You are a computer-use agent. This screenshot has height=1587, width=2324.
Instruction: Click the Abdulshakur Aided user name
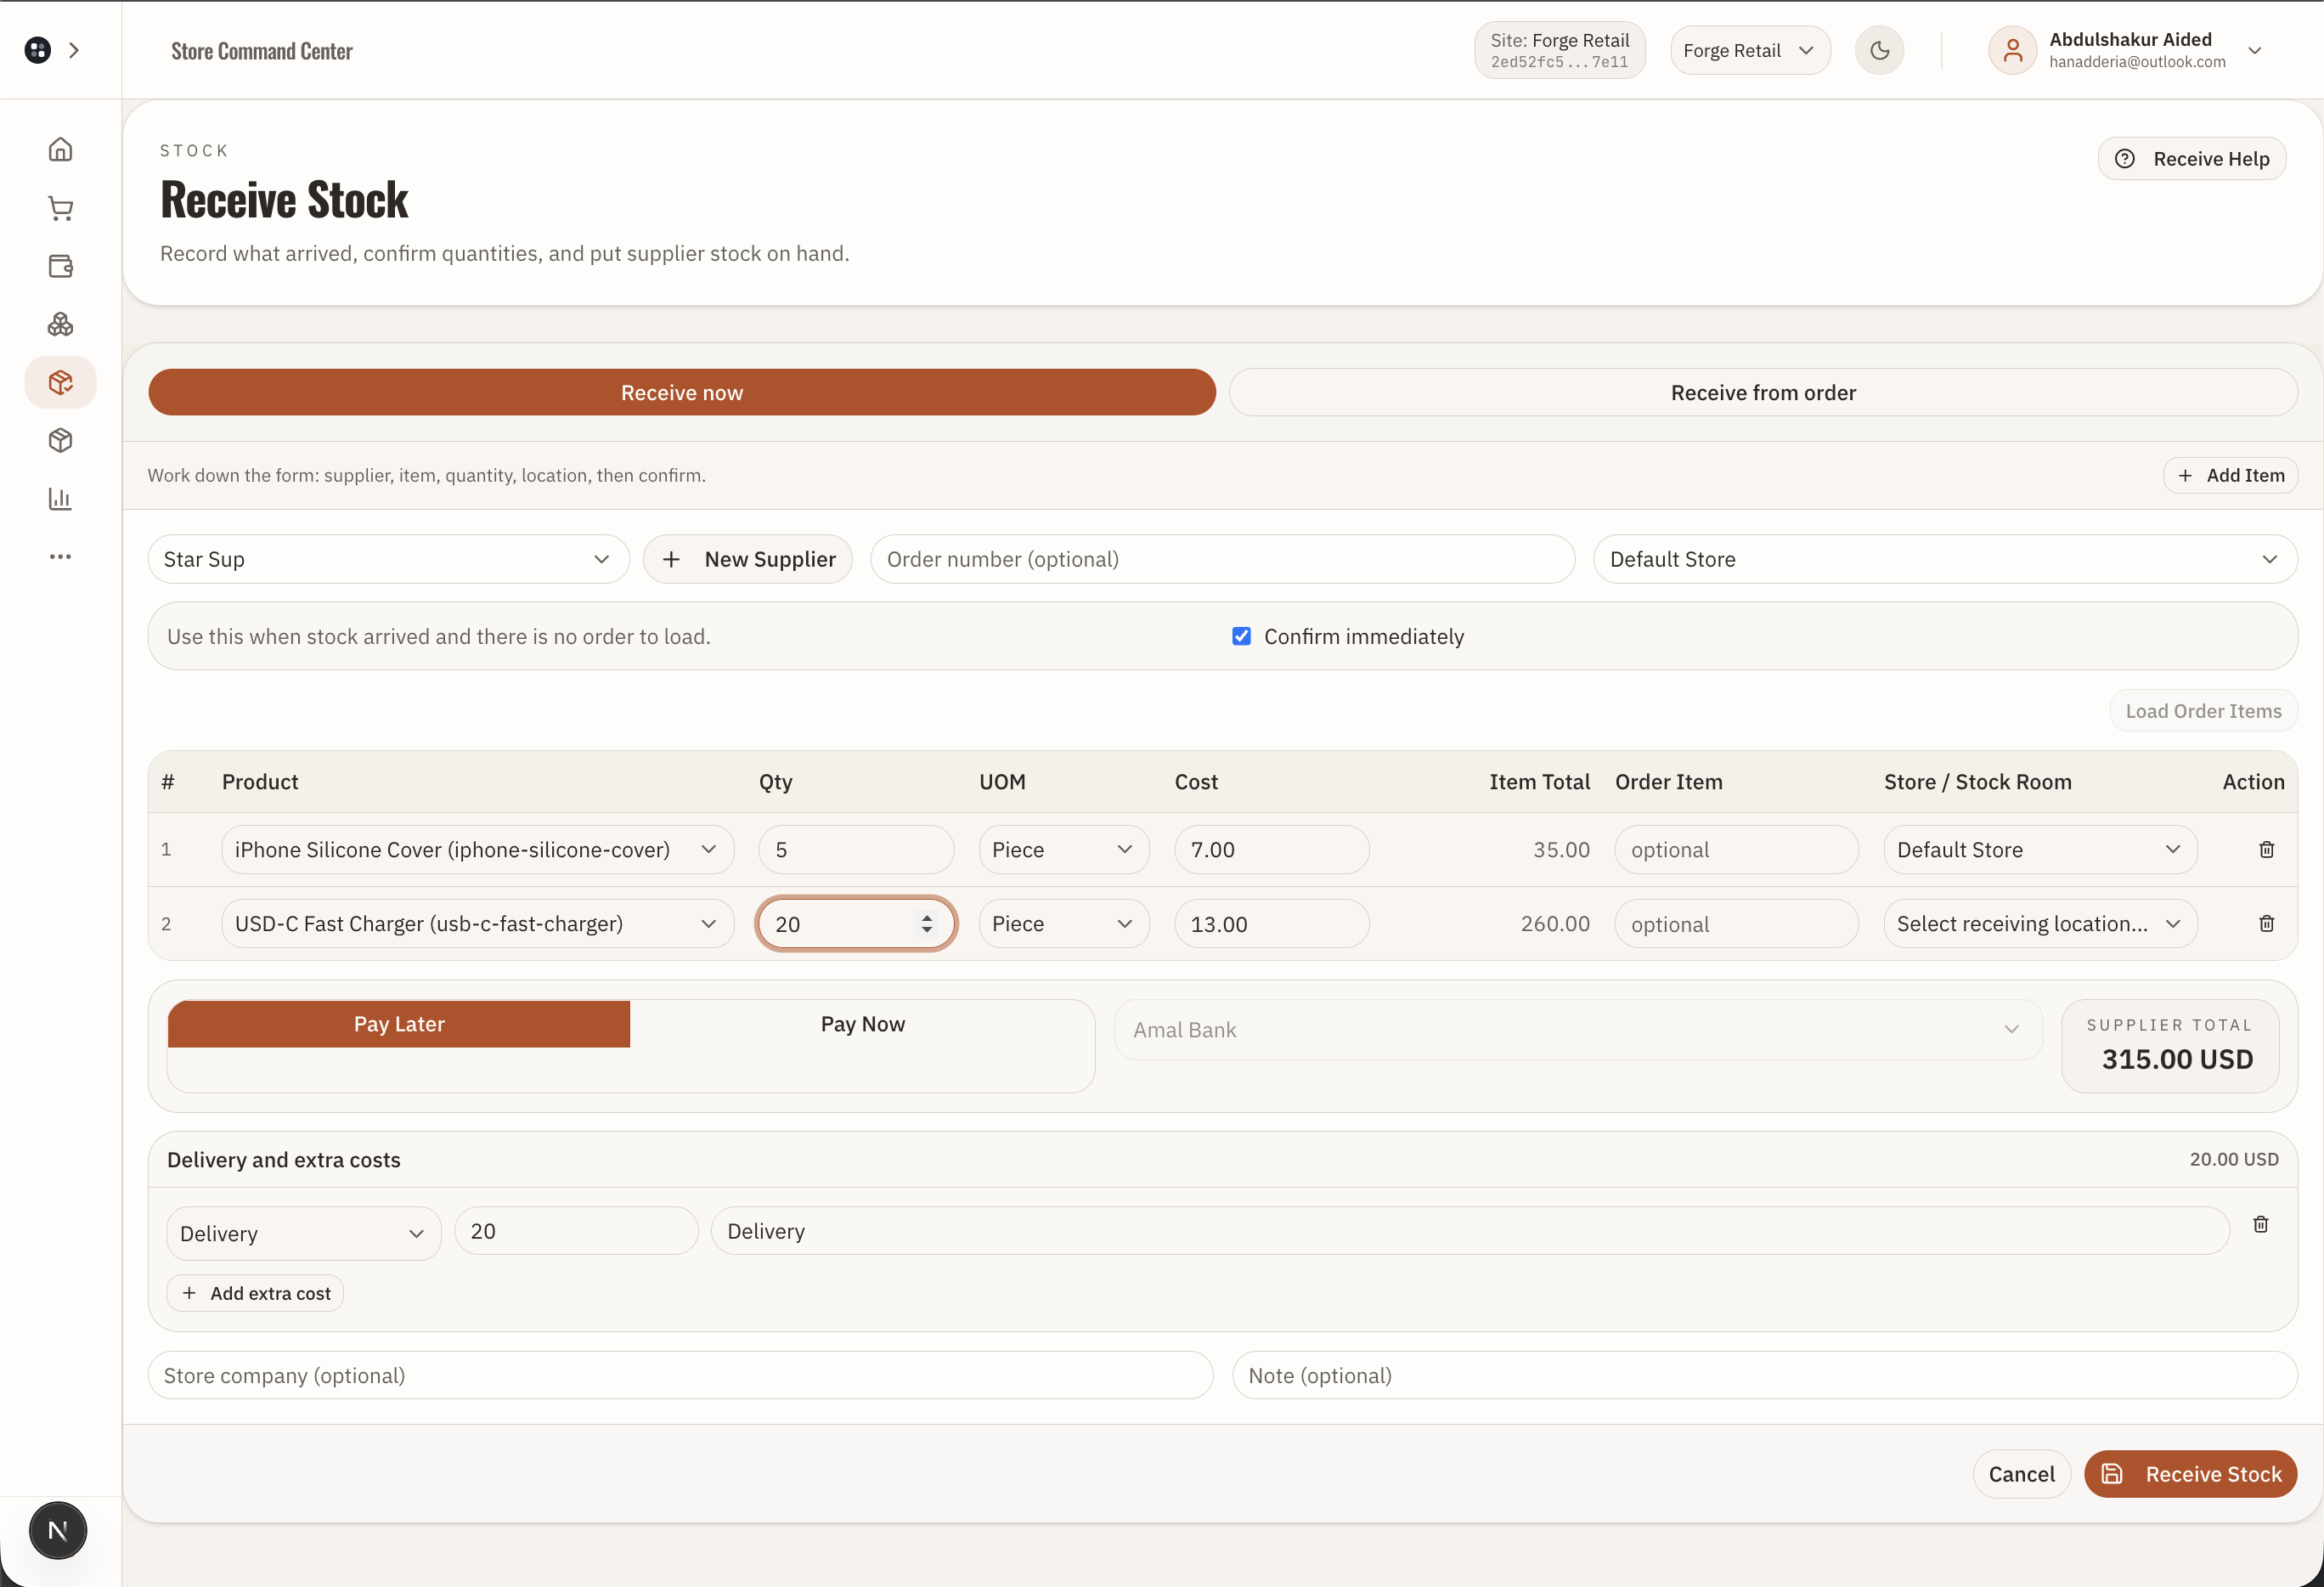[x=2130, y=39]
